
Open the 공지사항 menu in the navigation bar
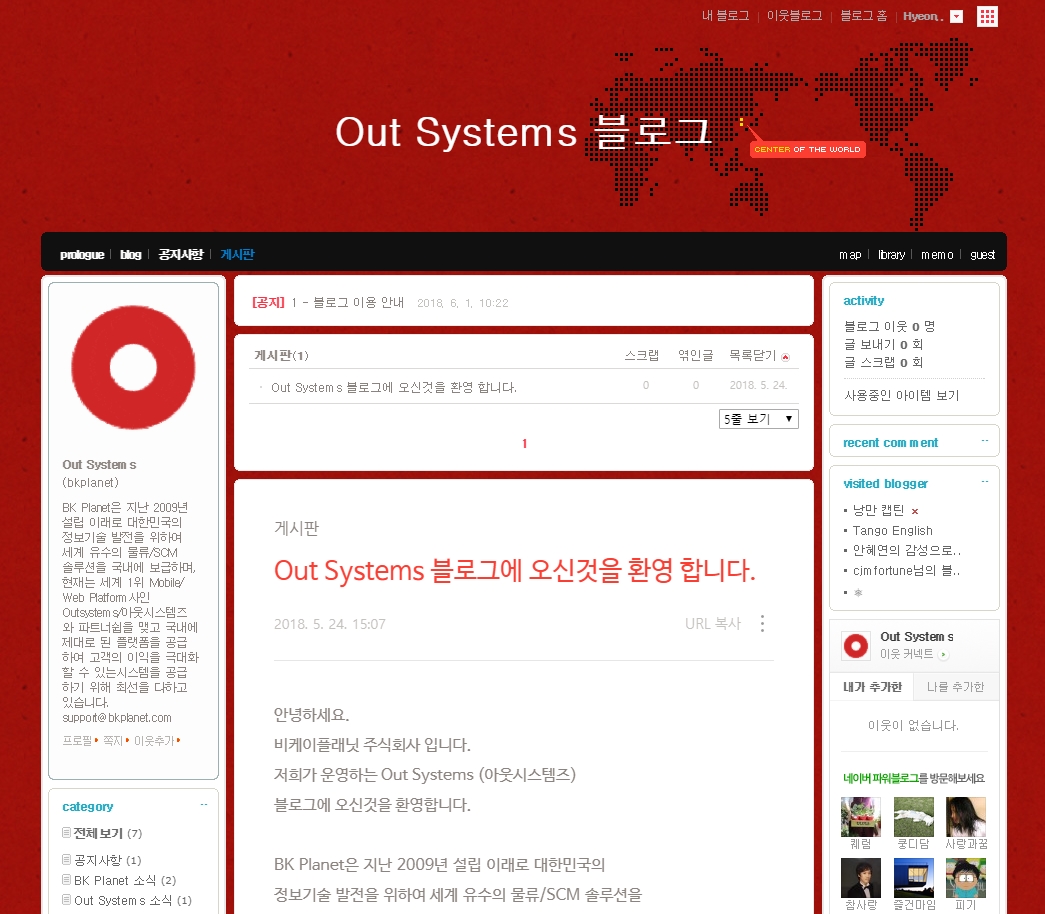[x=181, y=255]
